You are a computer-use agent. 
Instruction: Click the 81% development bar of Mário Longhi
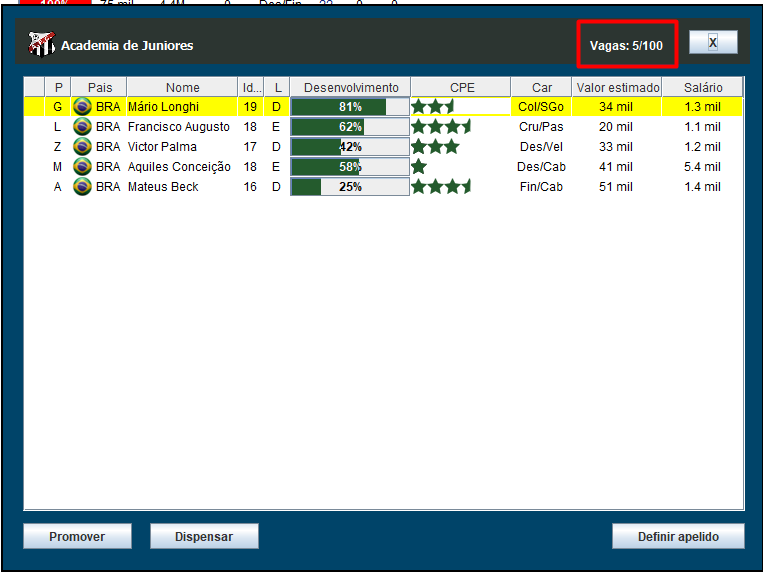[350, 107]
